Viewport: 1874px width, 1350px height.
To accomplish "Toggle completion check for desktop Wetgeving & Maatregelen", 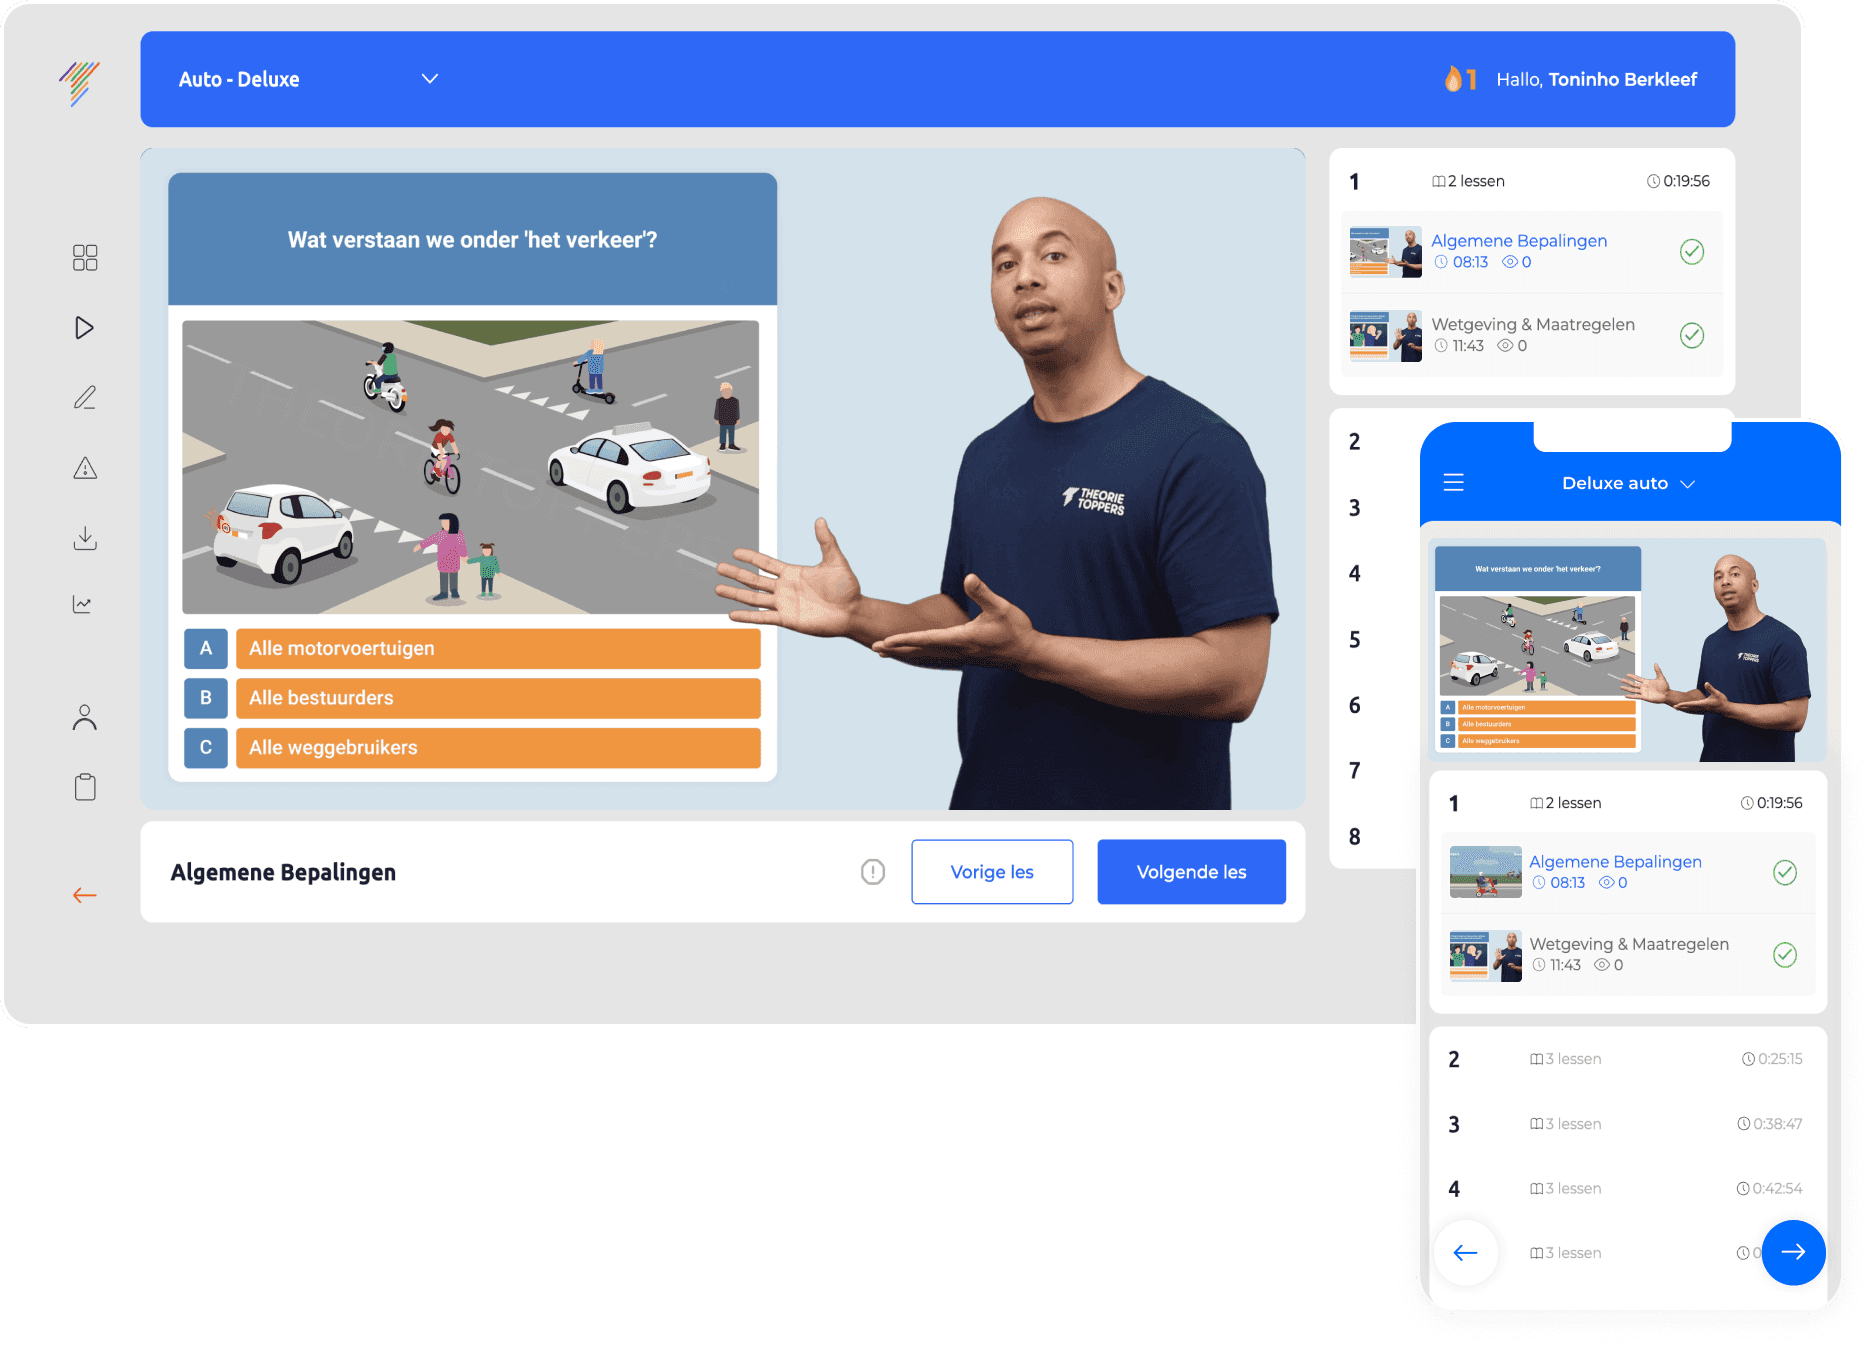I will (1691, 335).
